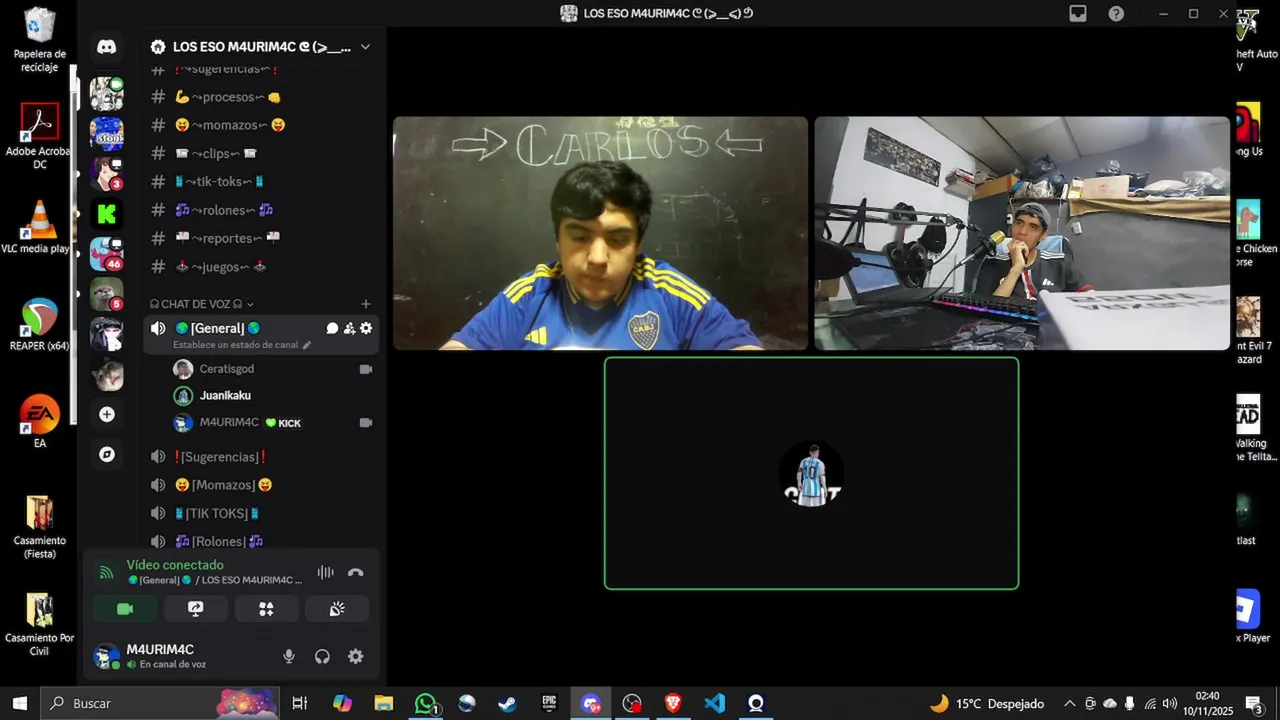Open Discover servers compass icon
The image size is (1280, 720).
click(x=107, y=454)
